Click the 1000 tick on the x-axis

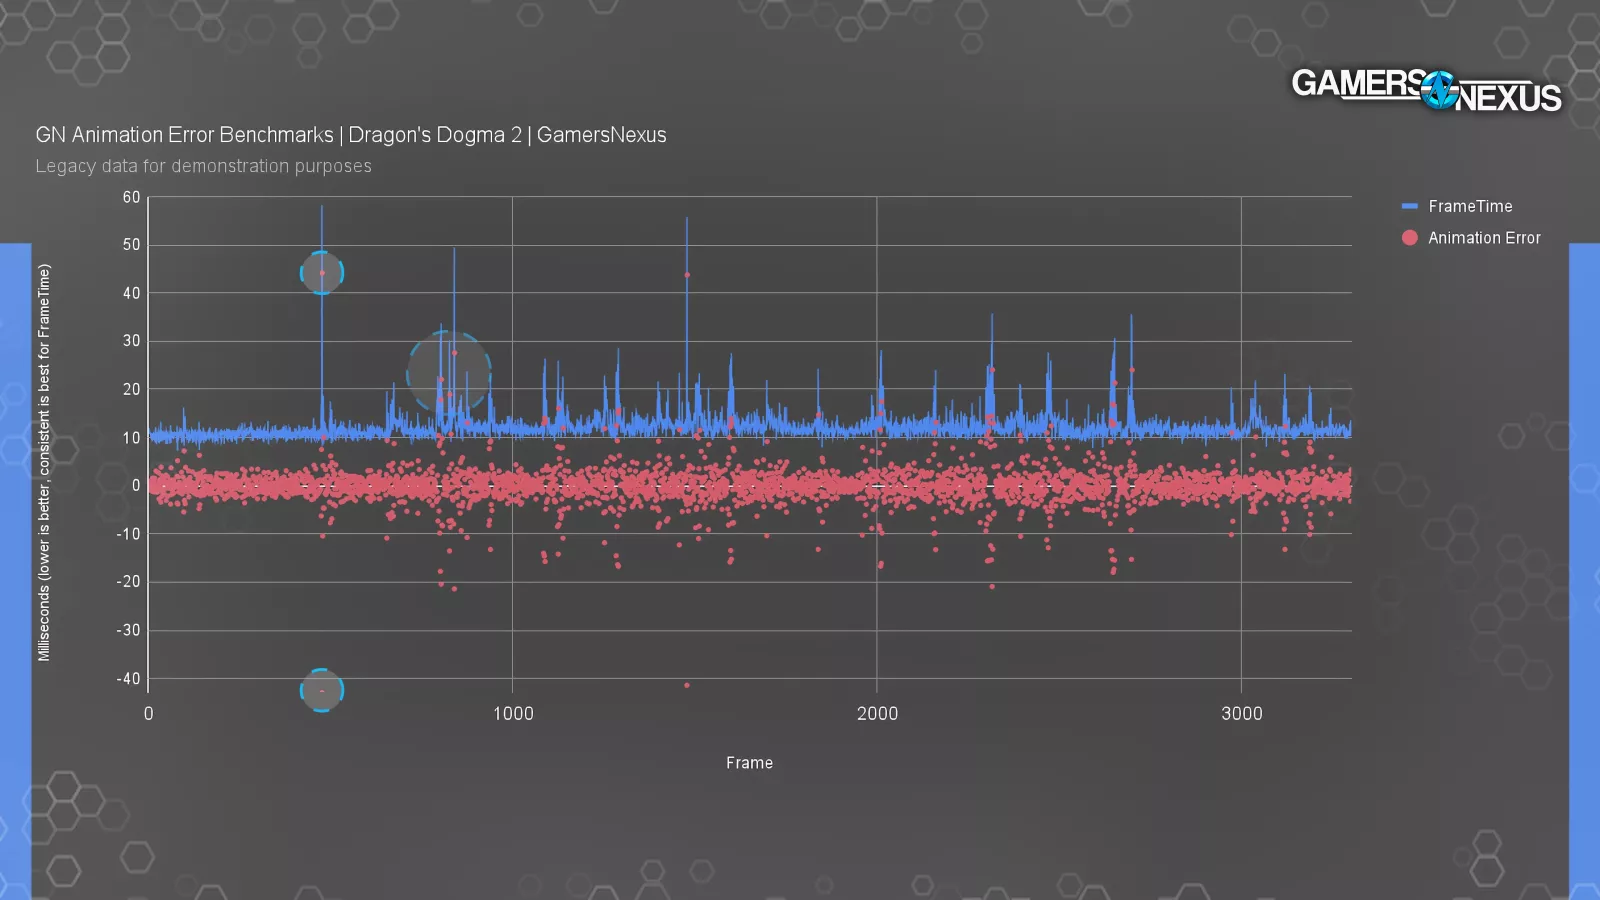[x=513, y=714]
